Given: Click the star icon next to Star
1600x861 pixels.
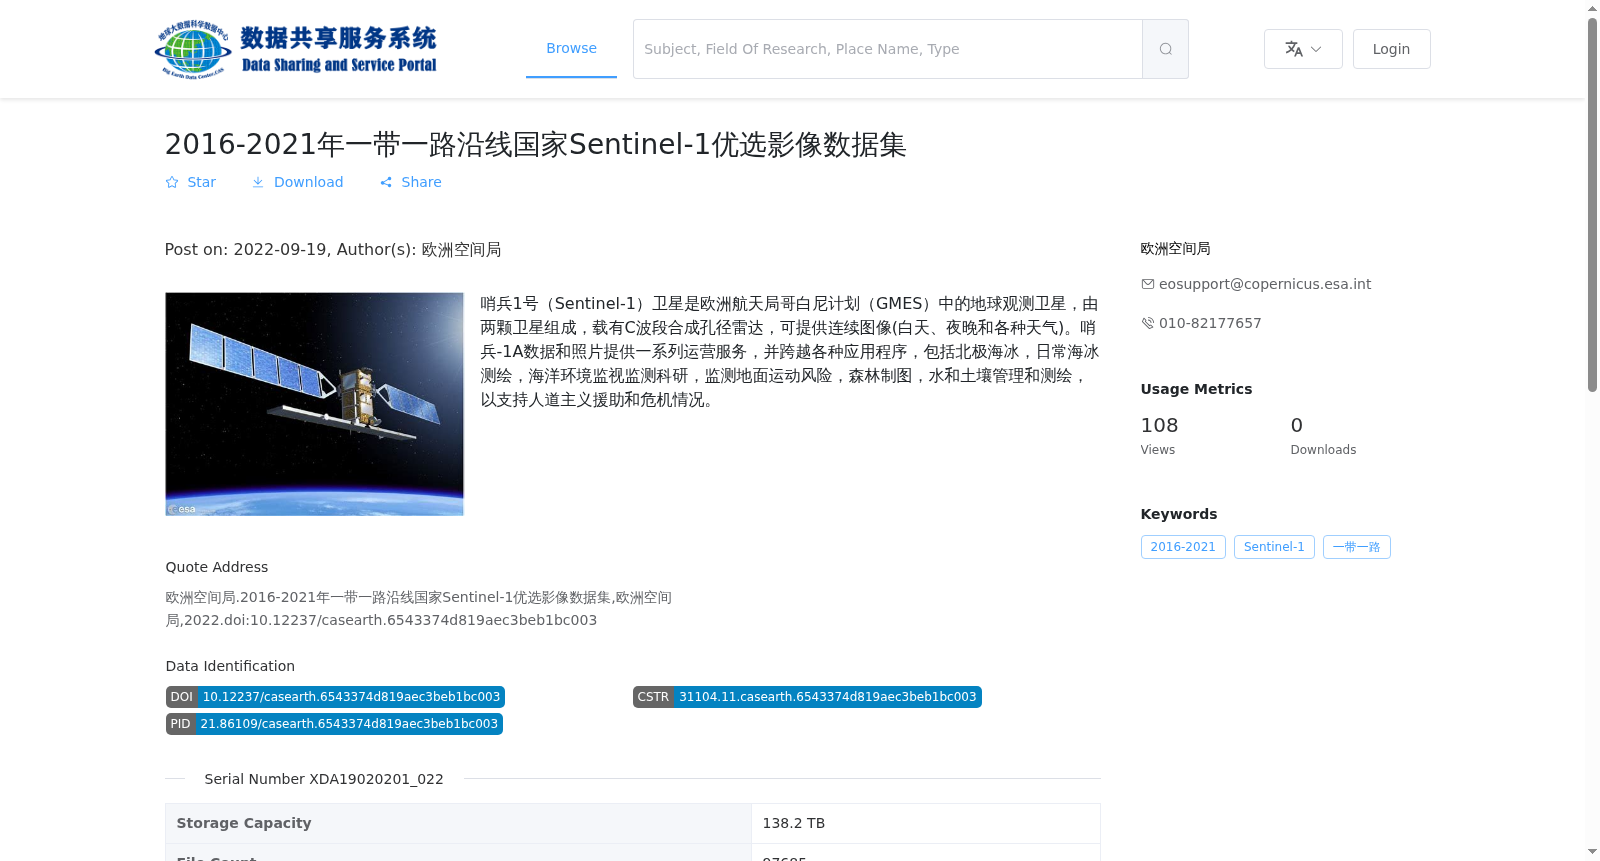Looking at the screenshot, I should click(x=172, y=182).
